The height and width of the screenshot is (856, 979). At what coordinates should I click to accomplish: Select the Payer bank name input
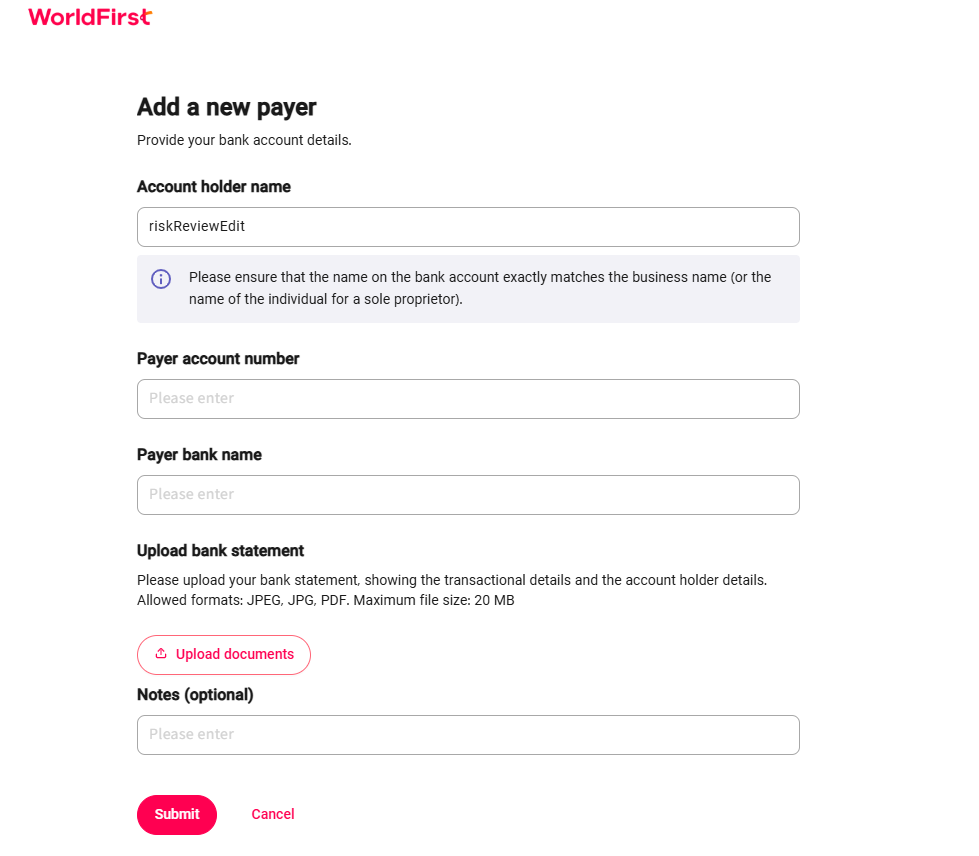tap(468, 495)
